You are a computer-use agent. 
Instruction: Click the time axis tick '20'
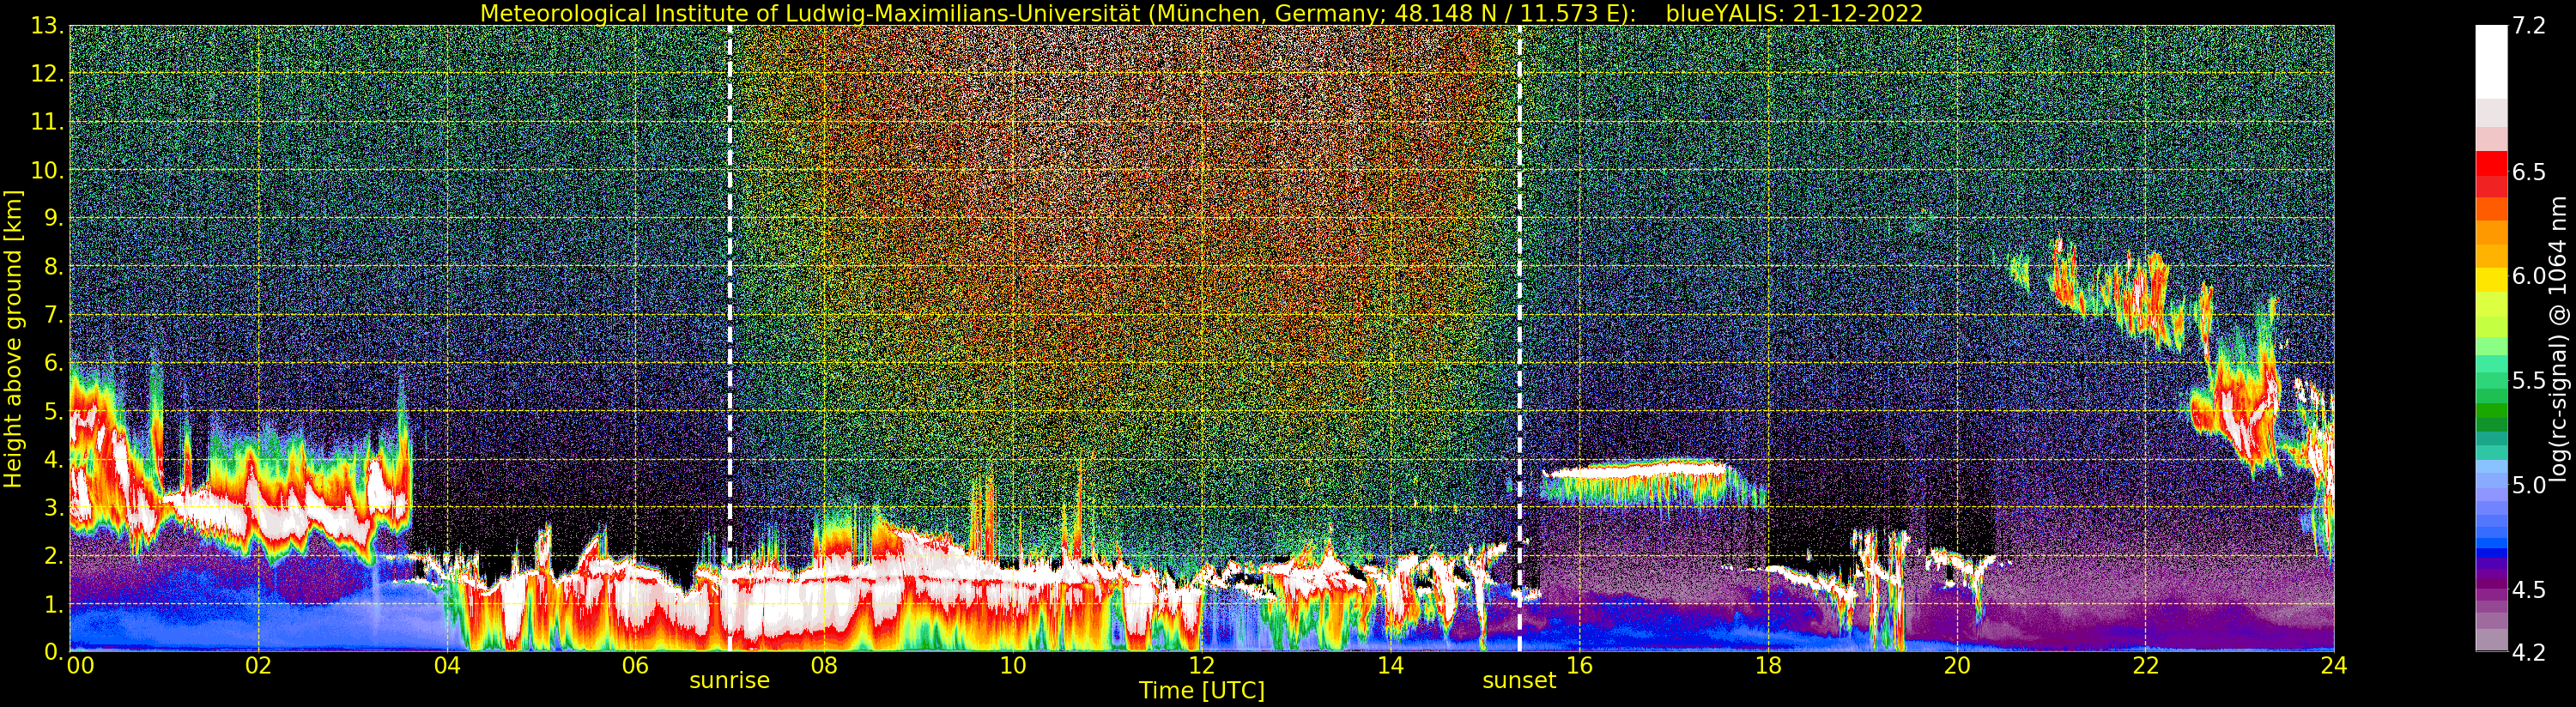1957,665
